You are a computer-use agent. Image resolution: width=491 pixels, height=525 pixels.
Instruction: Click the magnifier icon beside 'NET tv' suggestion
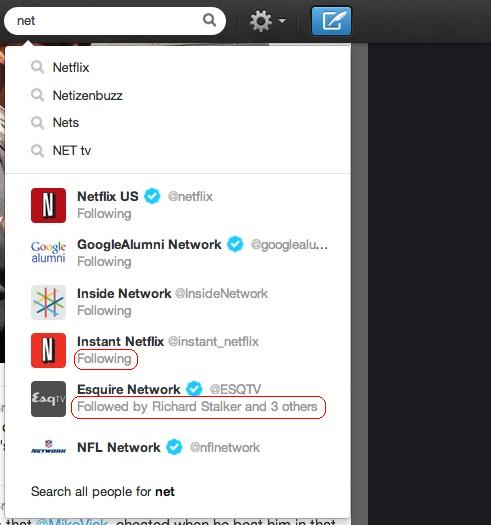pyautogui.click(x=38, y=151)
